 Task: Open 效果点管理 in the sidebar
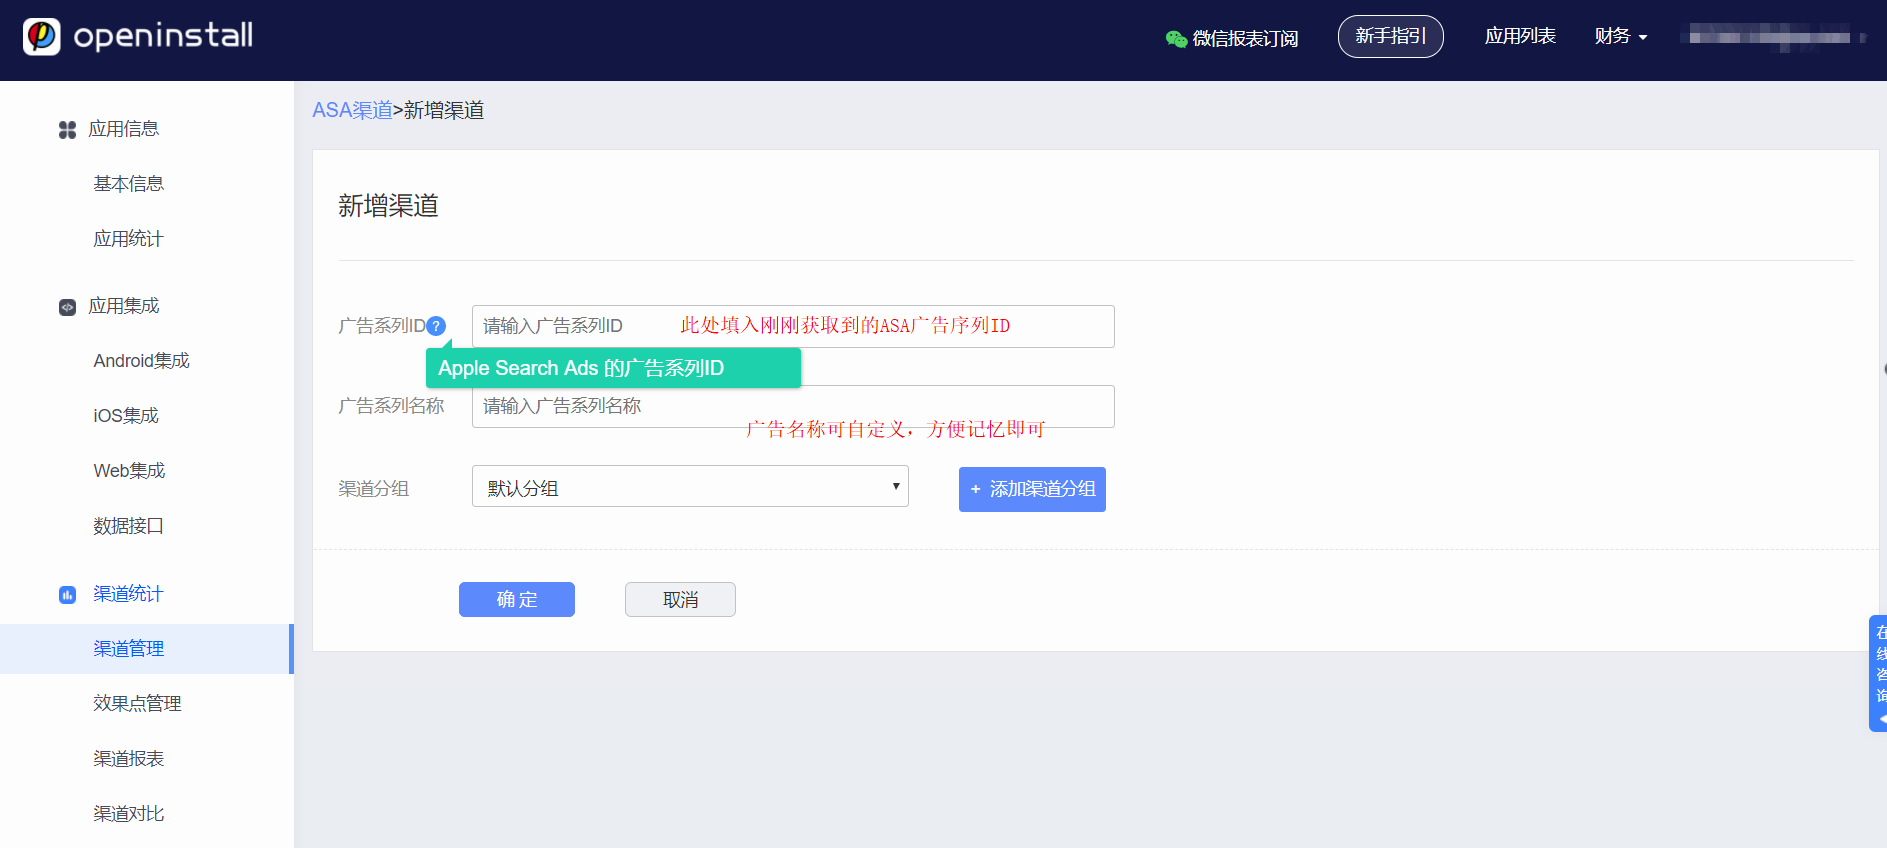tap(137, 704)
